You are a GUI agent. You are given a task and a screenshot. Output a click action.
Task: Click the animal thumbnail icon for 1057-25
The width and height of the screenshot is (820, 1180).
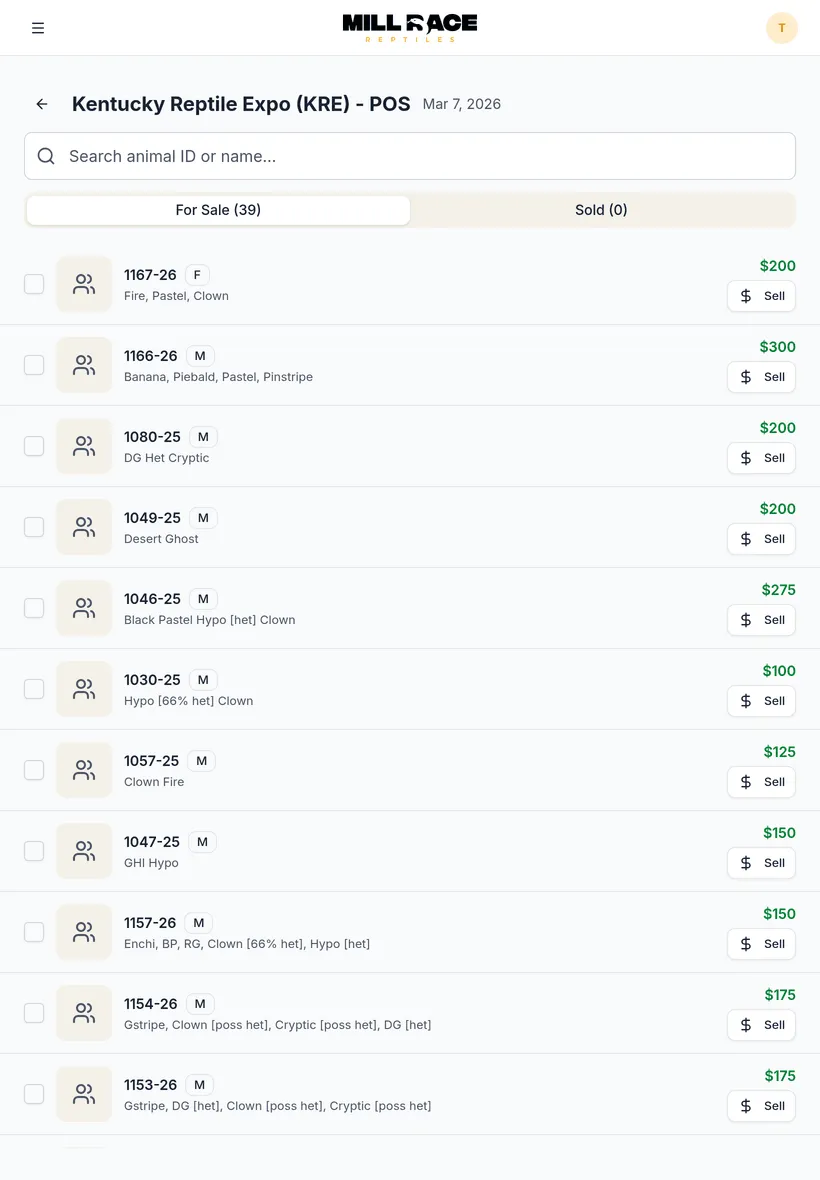(84, 770)
